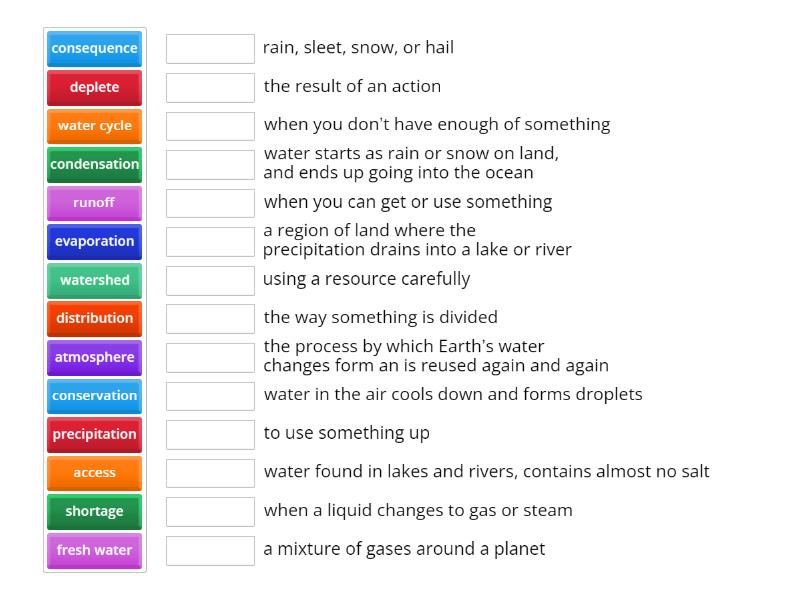
Task: Select the answer slot for 'using a resource carefully'
Action: point(210,280)
